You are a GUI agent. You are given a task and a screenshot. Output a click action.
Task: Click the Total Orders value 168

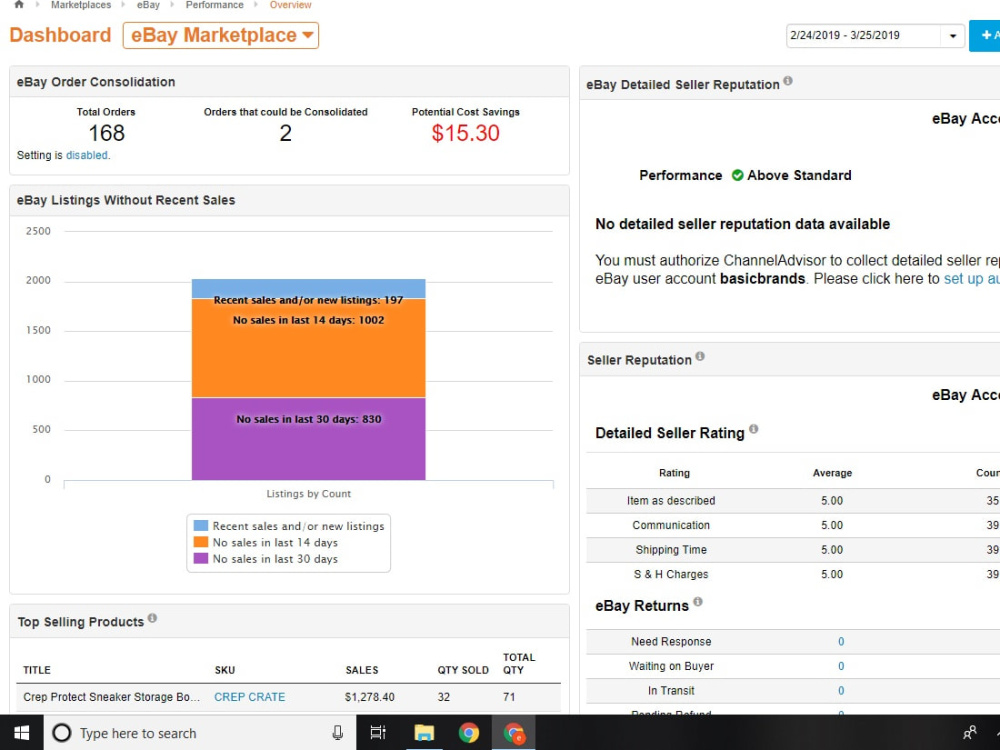coord(107,133)
